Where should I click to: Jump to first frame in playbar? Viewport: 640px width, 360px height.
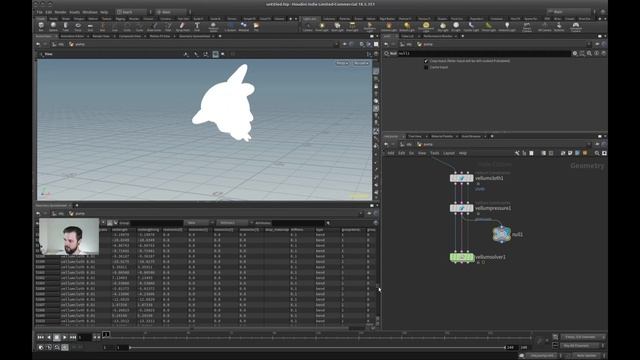point(40,337)
